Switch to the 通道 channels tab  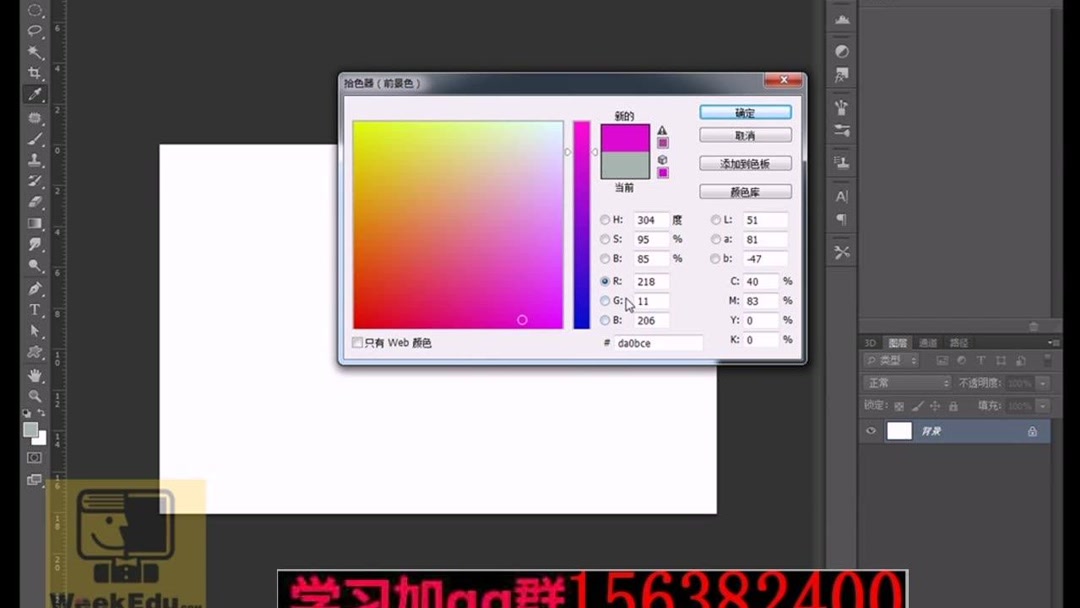point(926,343)
